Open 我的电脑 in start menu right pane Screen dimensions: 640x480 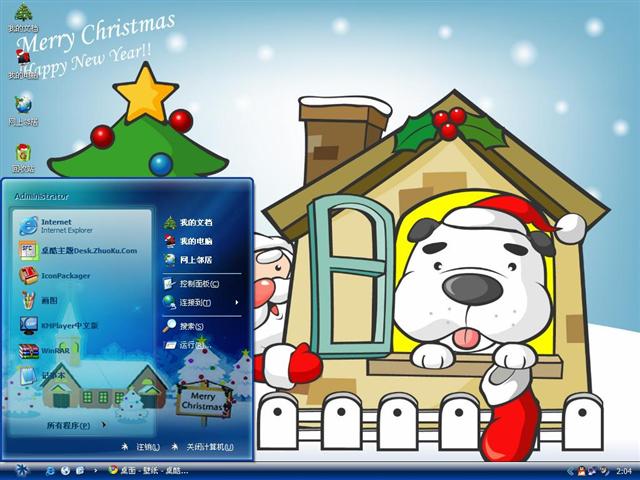coord(188,241)
